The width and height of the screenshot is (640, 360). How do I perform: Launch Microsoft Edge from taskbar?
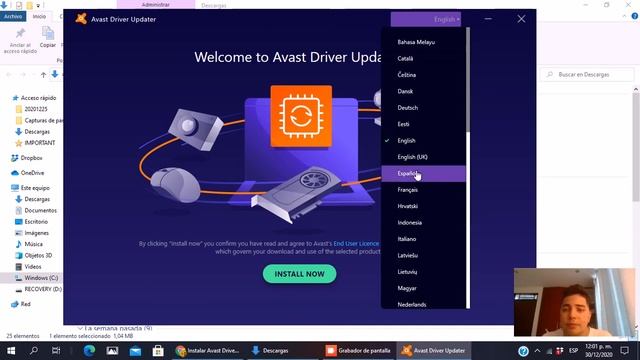point(89,351)
